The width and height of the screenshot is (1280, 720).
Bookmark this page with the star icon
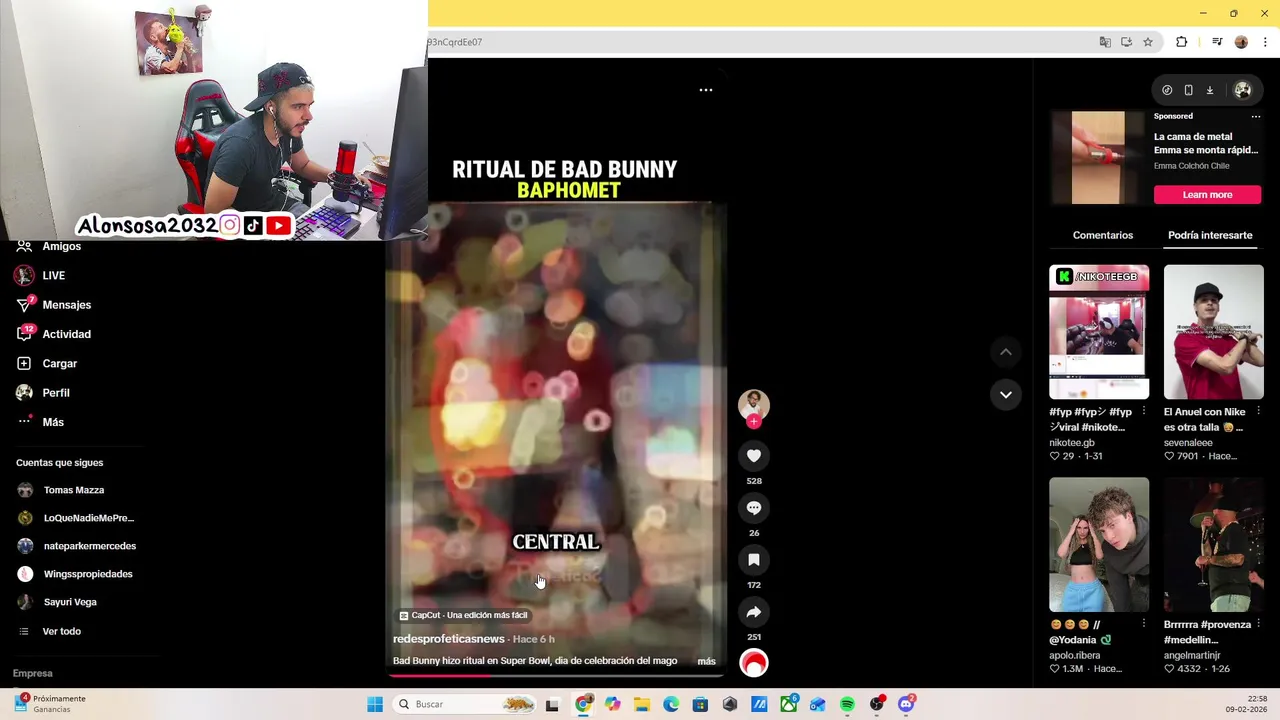click(1148, 42)
